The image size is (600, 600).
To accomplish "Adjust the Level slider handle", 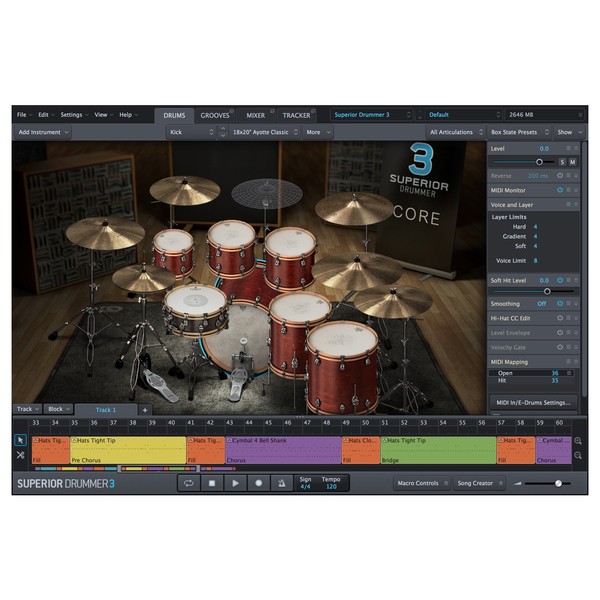I will click(x=539, y=162).
